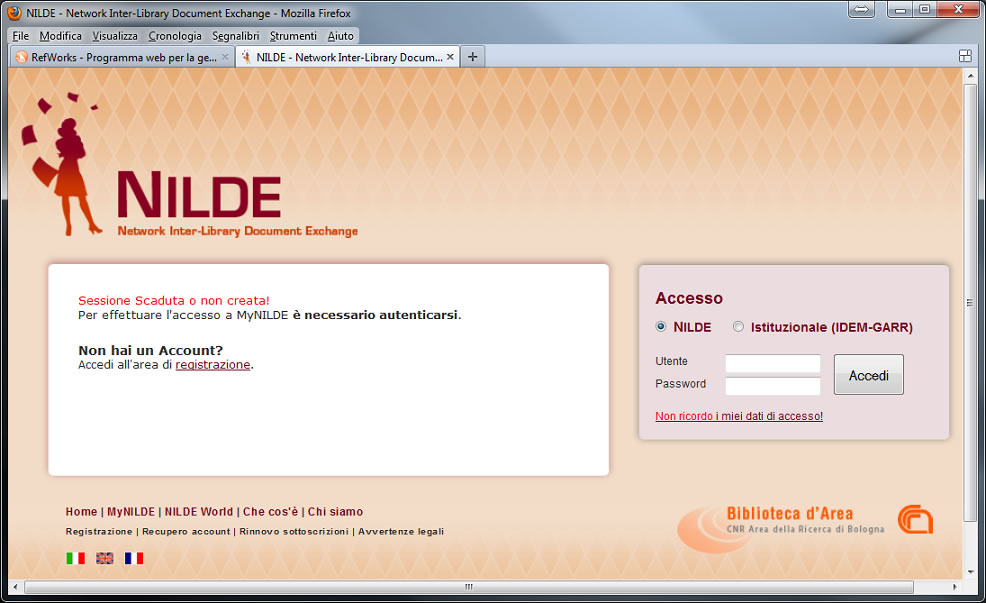The image size is (986, 603).
Task: Click the RefWorks tab favicon
Action: [21, 57]
